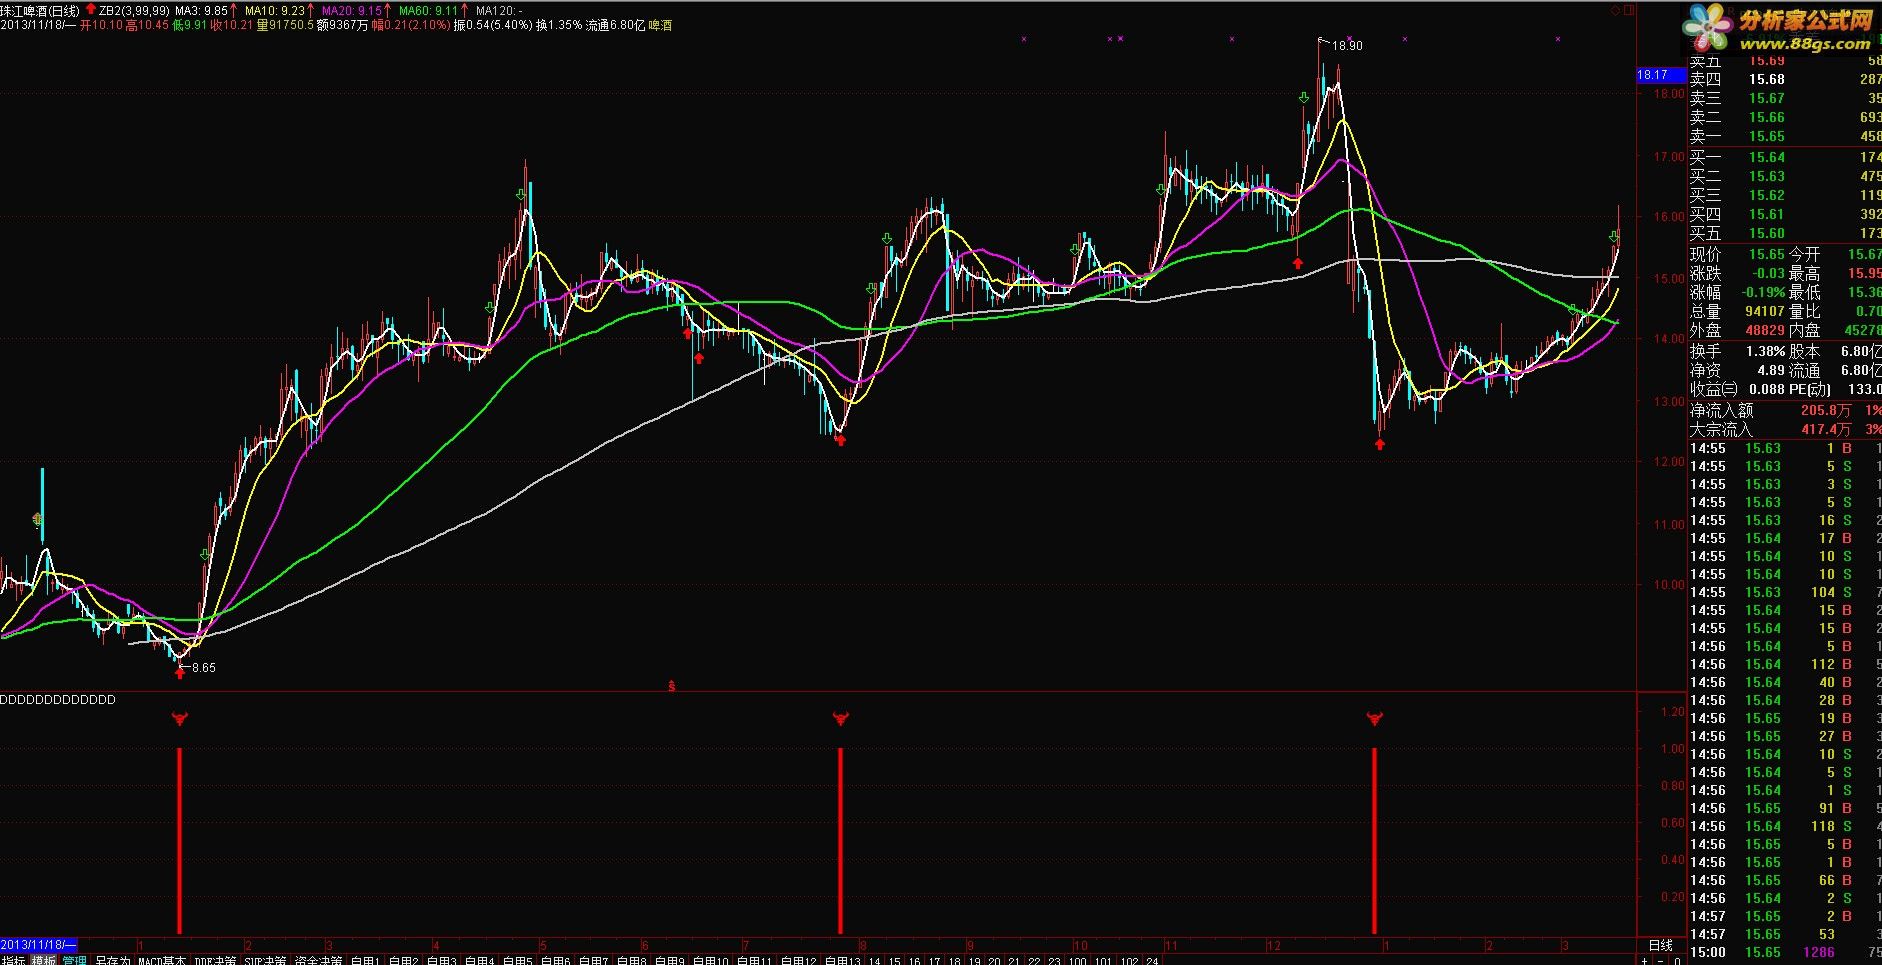The width and height of the screenshot is (1882, 965).
Task: Select template tab 21
Action: 1014,960
